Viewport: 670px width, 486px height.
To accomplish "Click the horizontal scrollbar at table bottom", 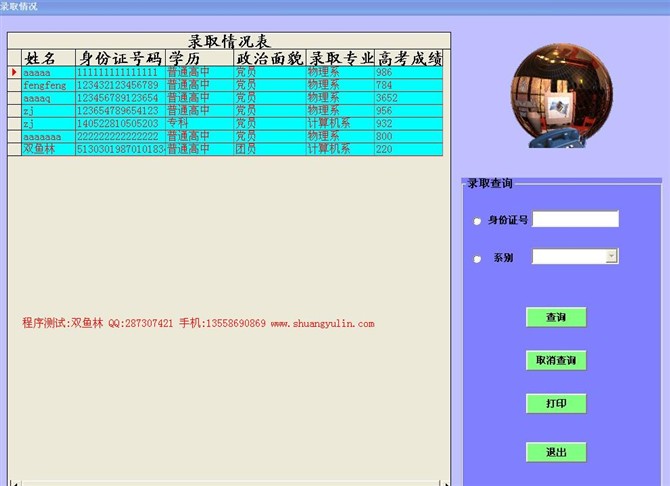I will [225, 482].
